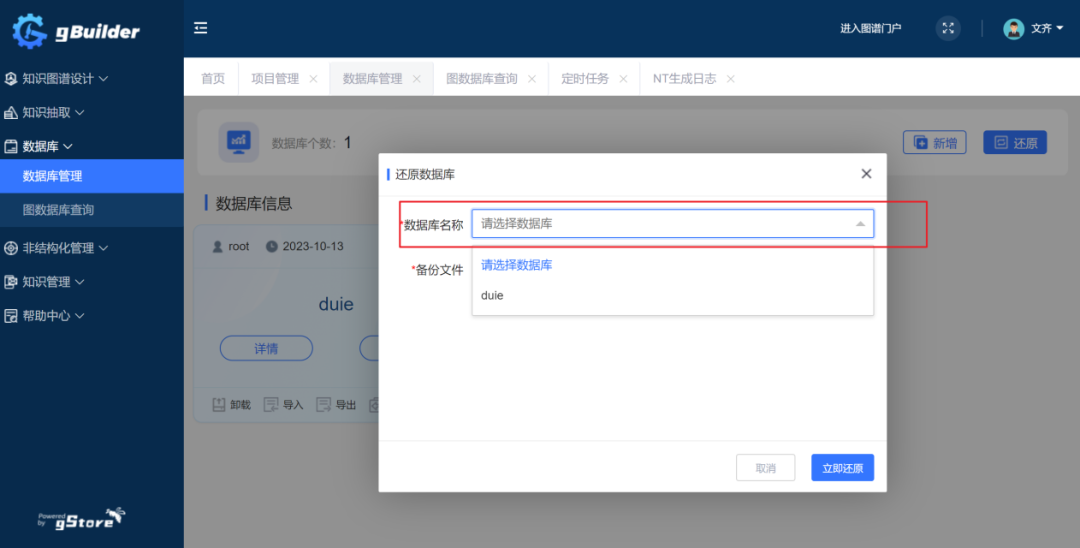
Task: Switch to 项目管理 tab
Action: (x=275, y=78)
